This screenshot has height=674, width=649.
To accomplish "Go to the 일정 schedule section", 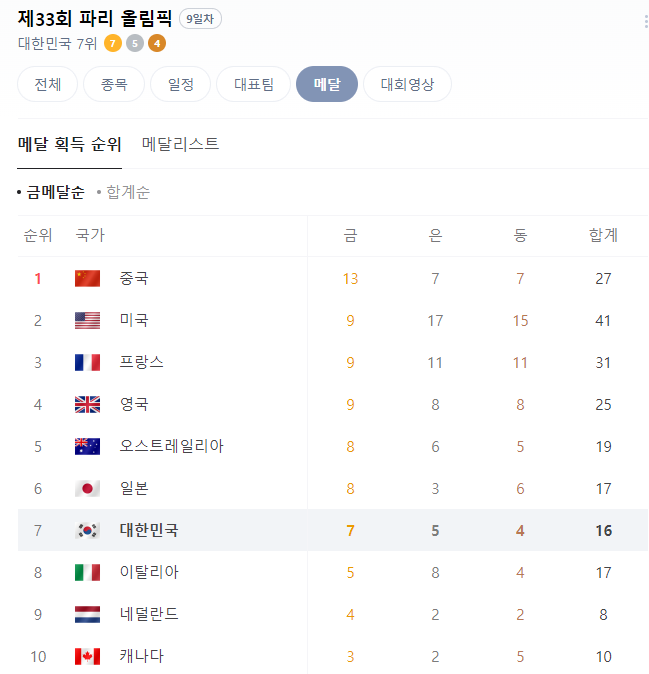I will pyautogui.click(x=181, y=84).
